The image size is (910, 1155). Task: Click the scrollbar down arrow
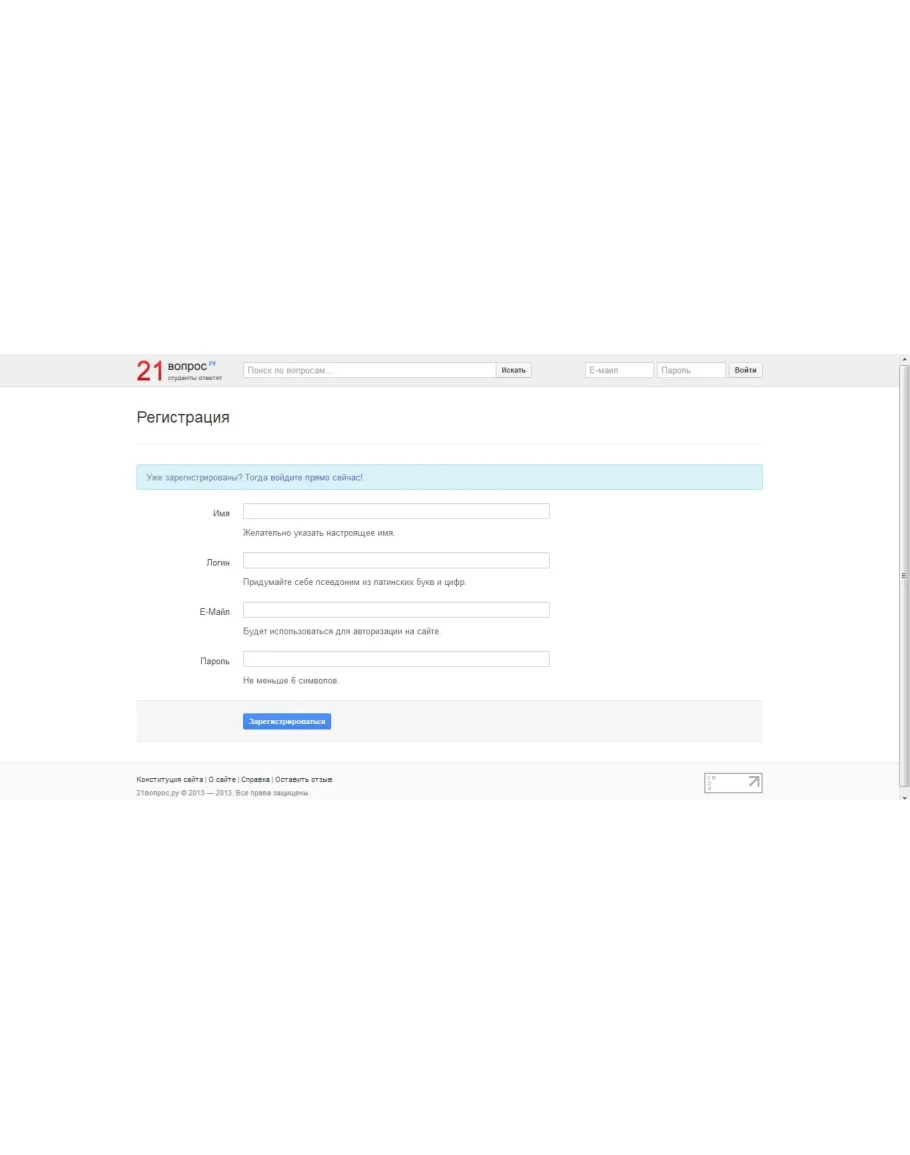(904, 796)
